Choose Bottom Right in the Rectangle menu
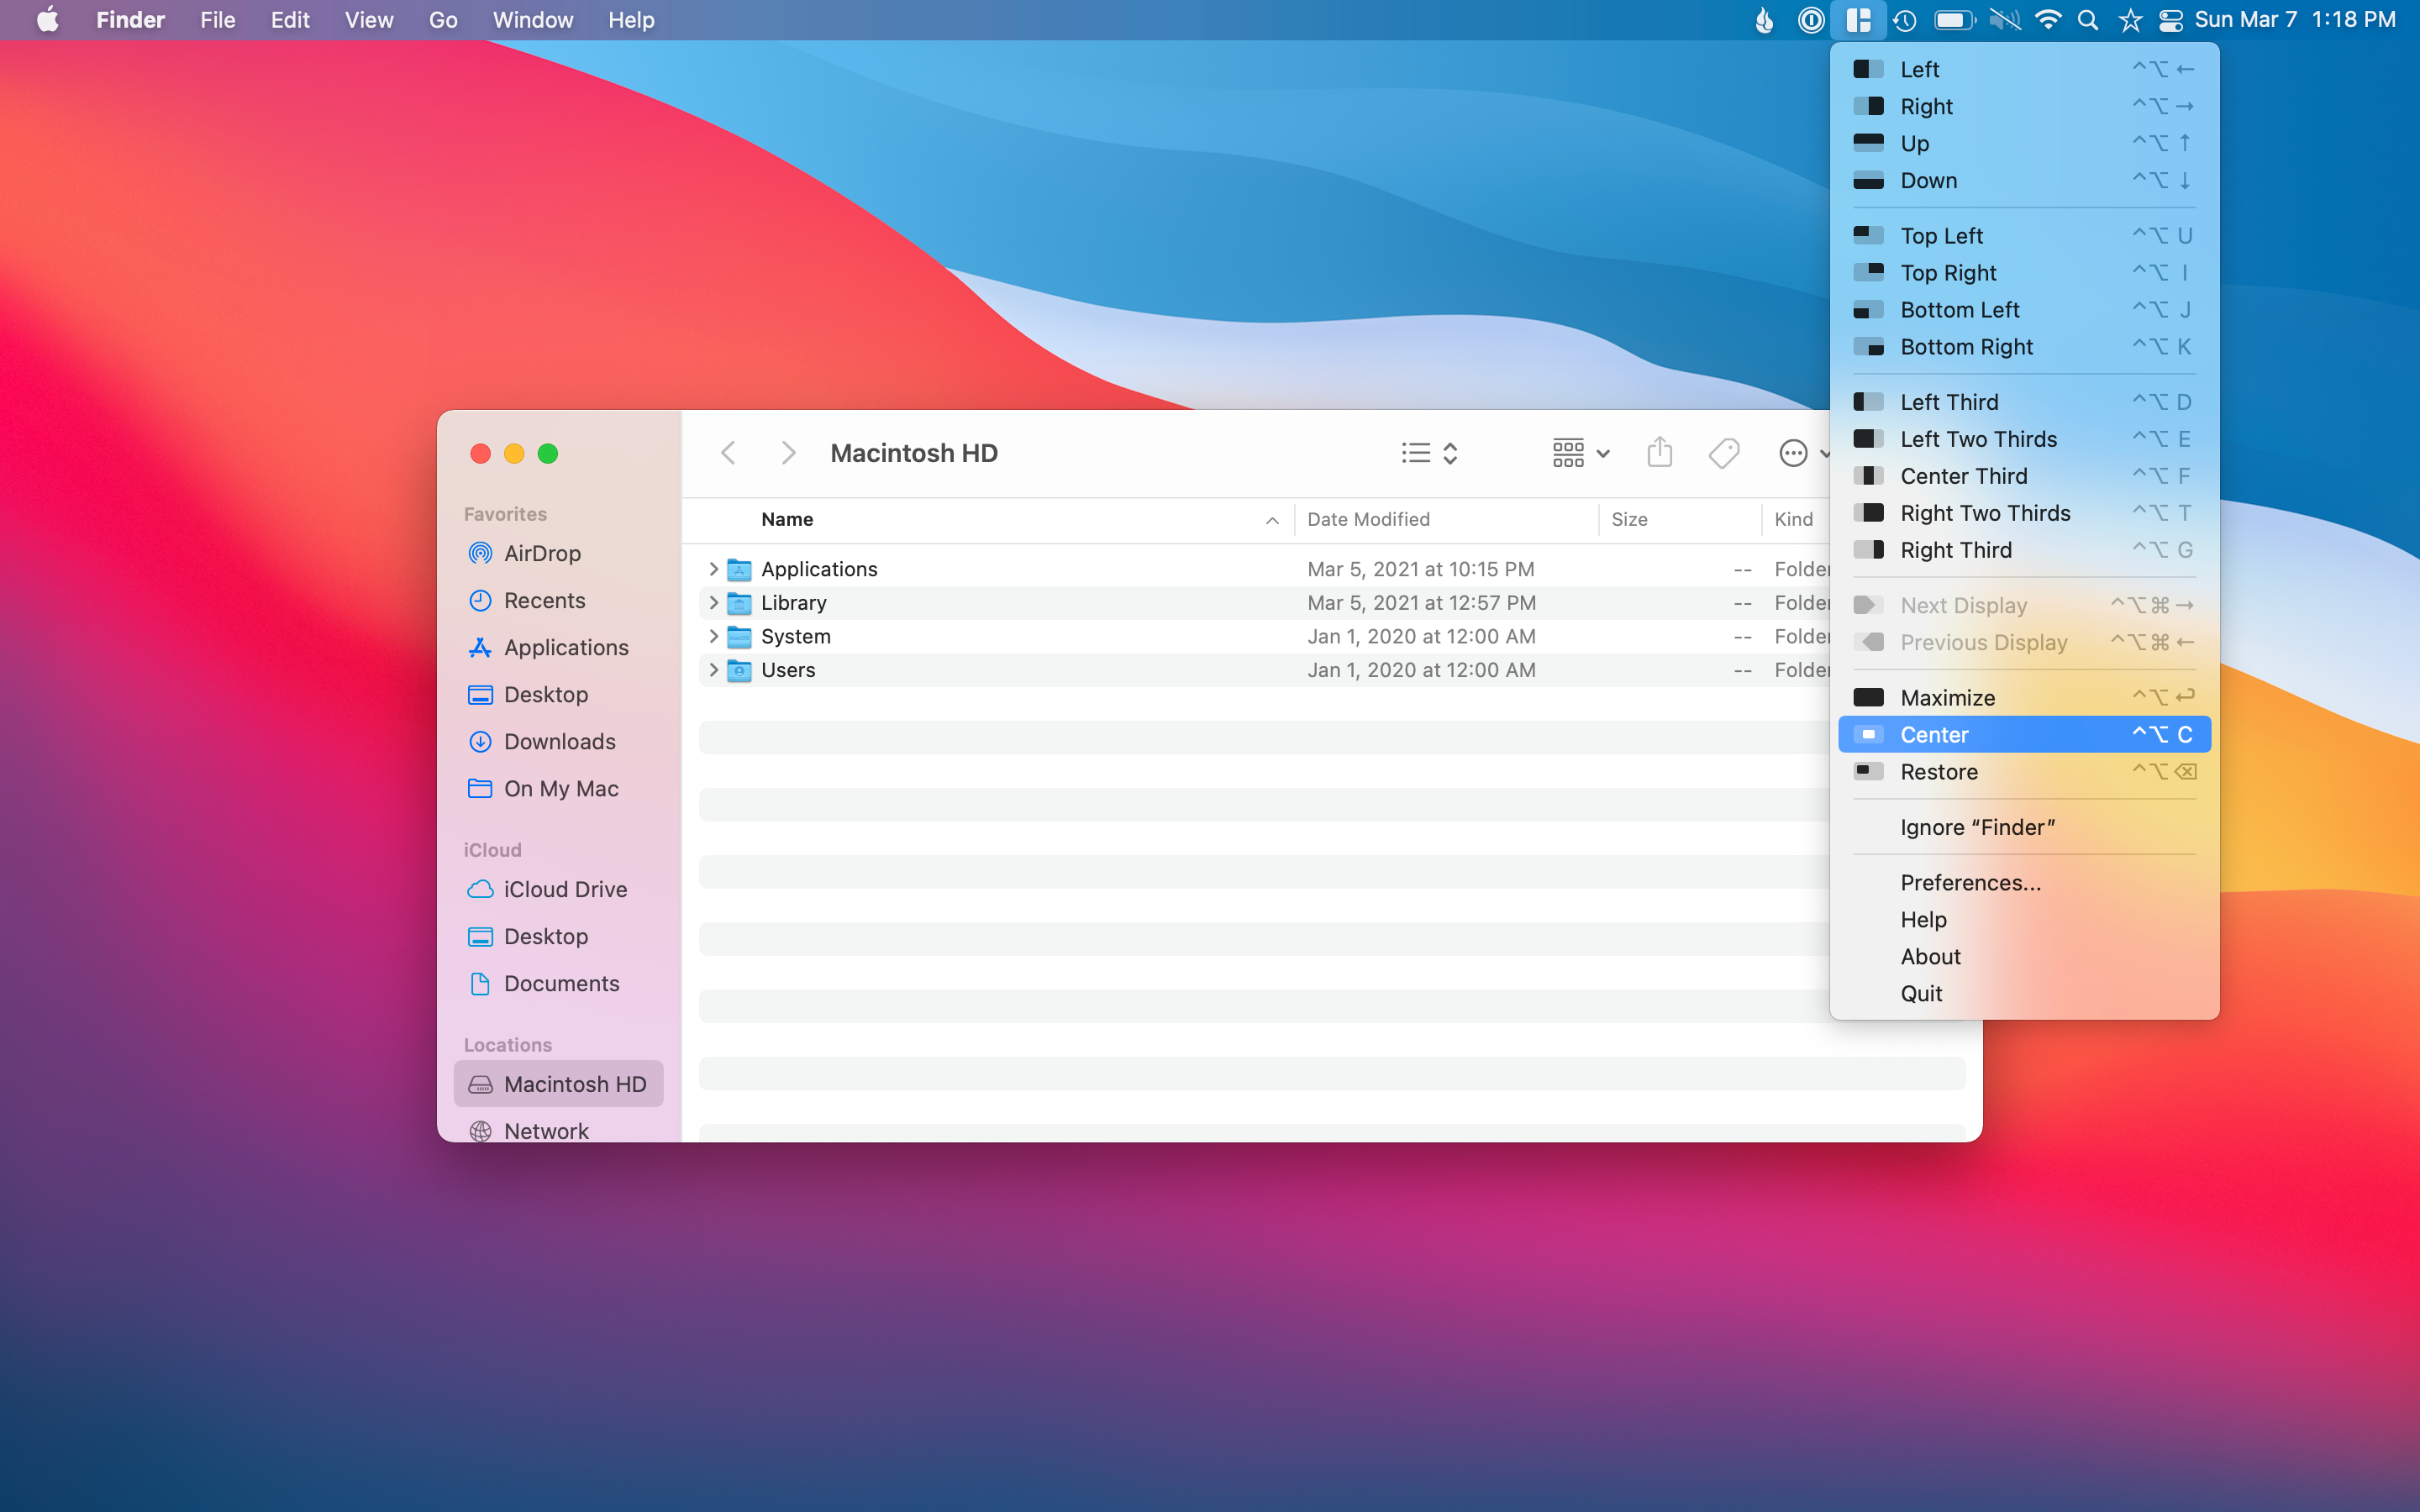 pos(2024,346)
